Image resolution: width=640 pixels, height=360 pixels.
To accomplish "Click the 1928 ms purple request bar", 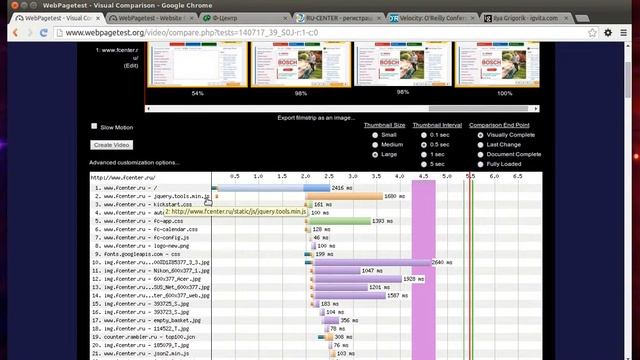I will [356, 279].
